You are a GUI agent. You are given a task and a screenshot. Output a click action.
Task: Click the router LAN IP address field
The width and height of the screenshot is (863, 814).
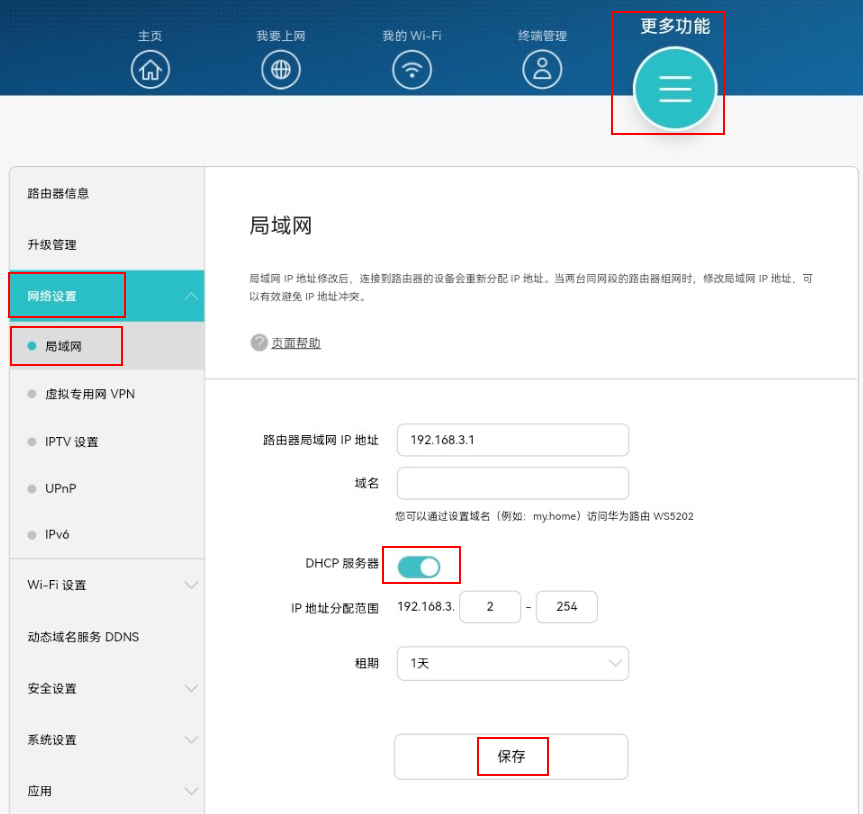[512, 440]
